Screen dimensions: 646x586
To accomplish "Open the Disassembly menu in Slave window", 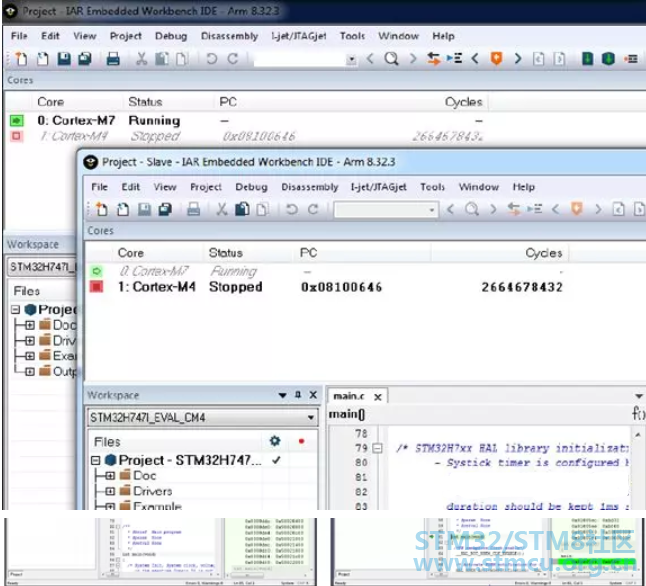I will point(309,187).
